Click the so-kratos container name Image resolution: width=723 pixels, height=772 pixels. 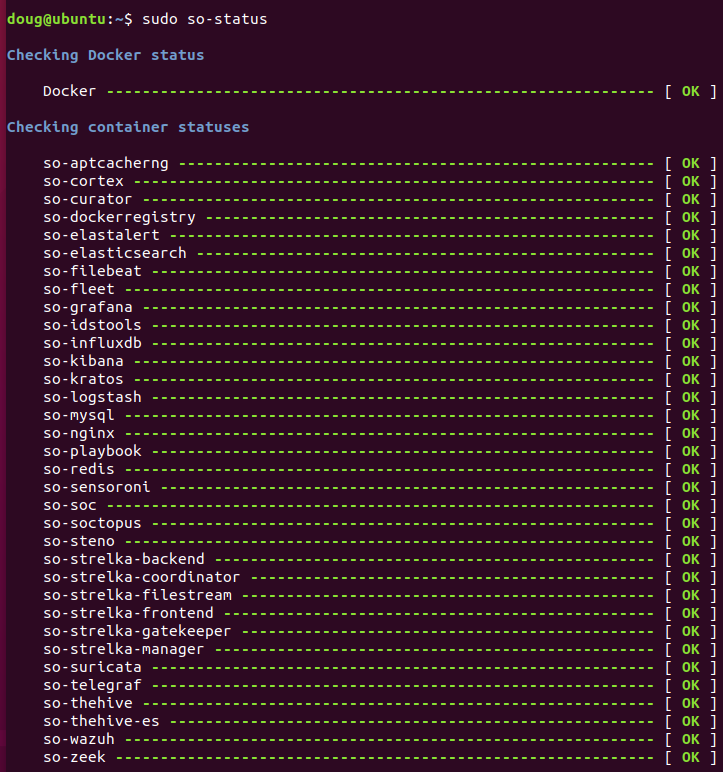(x=83, y=380)
